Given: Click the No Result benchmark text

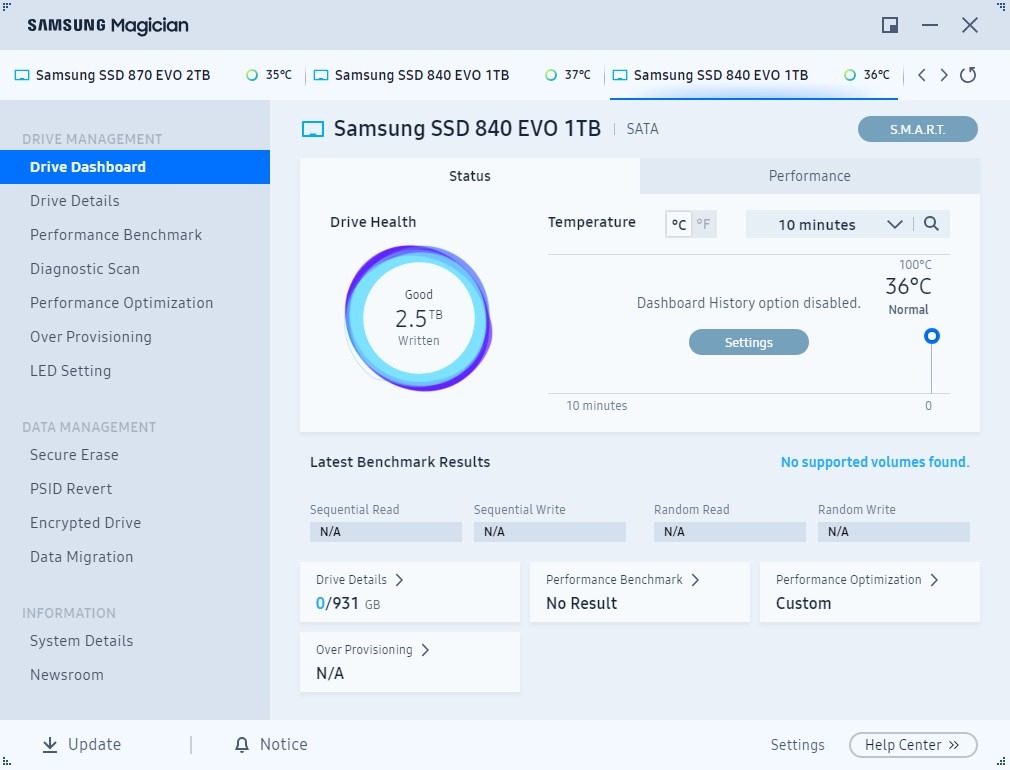Looking at the screenshot, I should pos(582,604).
